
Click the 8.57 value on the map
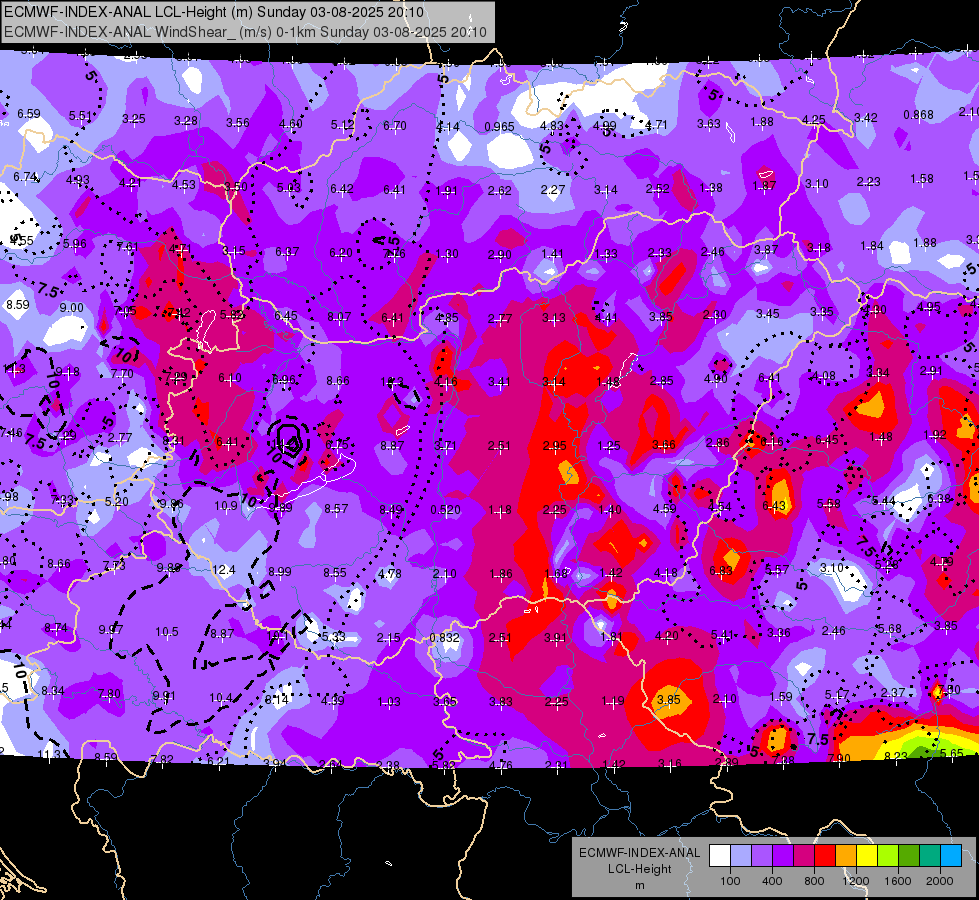tap(336, 508)
